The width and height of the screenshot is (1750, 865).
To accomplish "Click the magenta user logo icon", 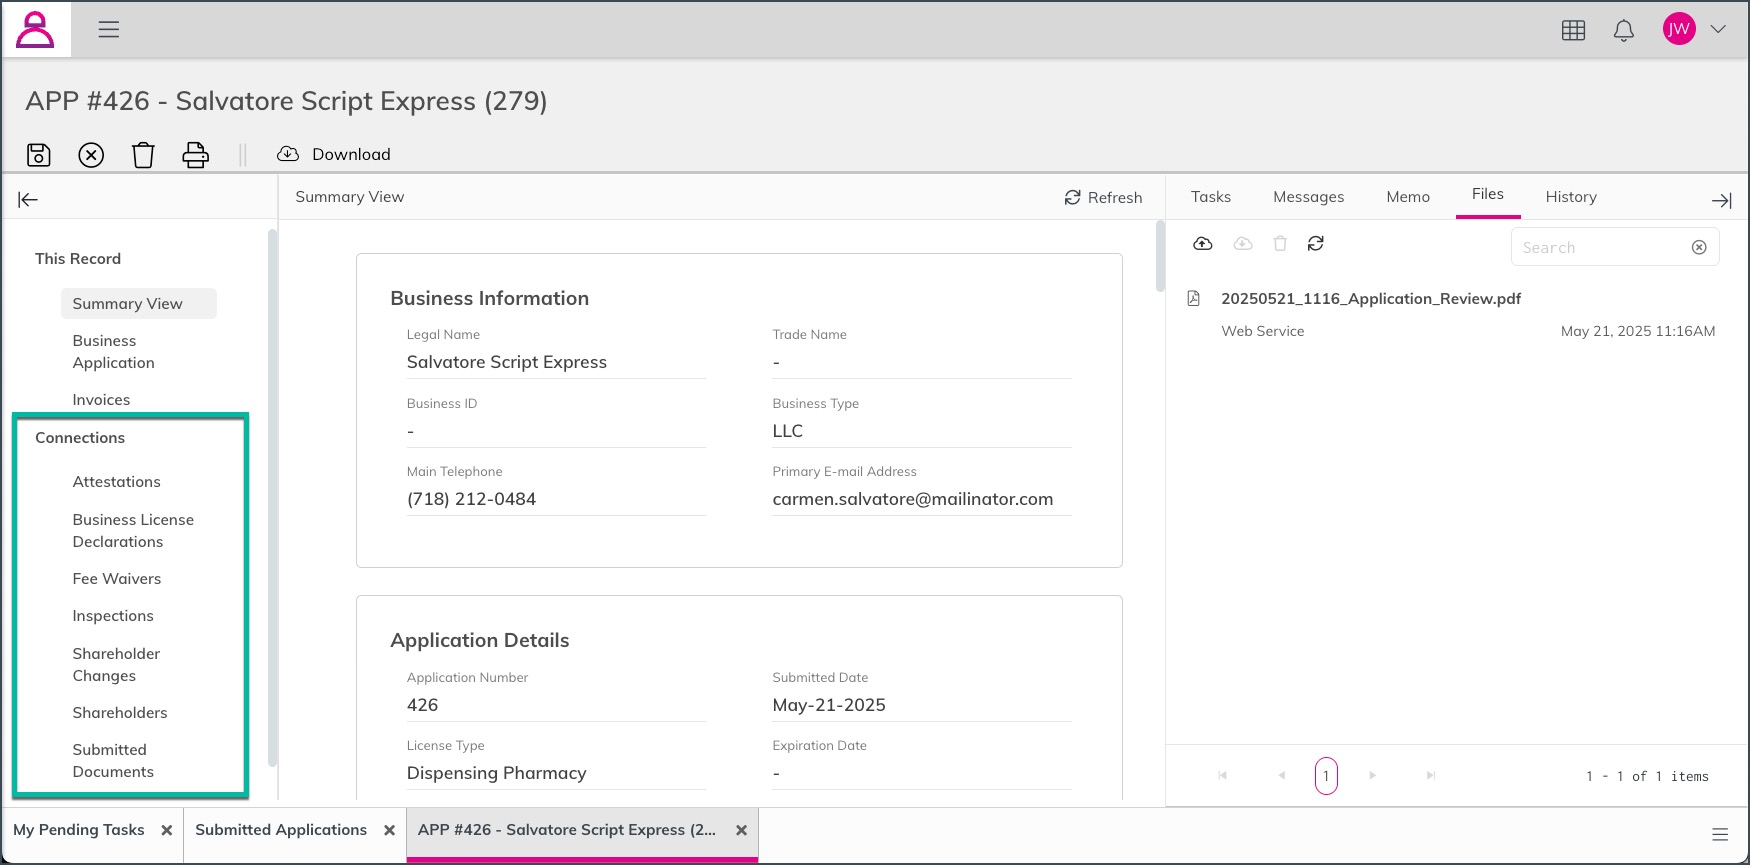I will point(35,29).
